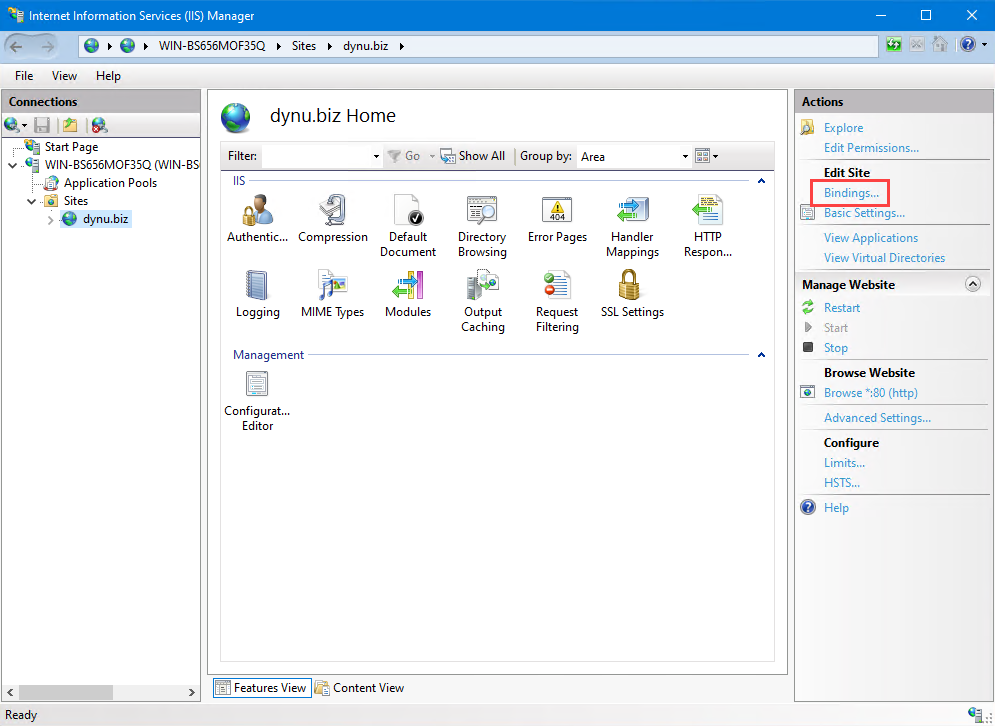Image resolution: width=995 pixels, height=726 pixels.
Task: Collapse the WIN-BS656MOF35Q server node
Action: (12, 165)
